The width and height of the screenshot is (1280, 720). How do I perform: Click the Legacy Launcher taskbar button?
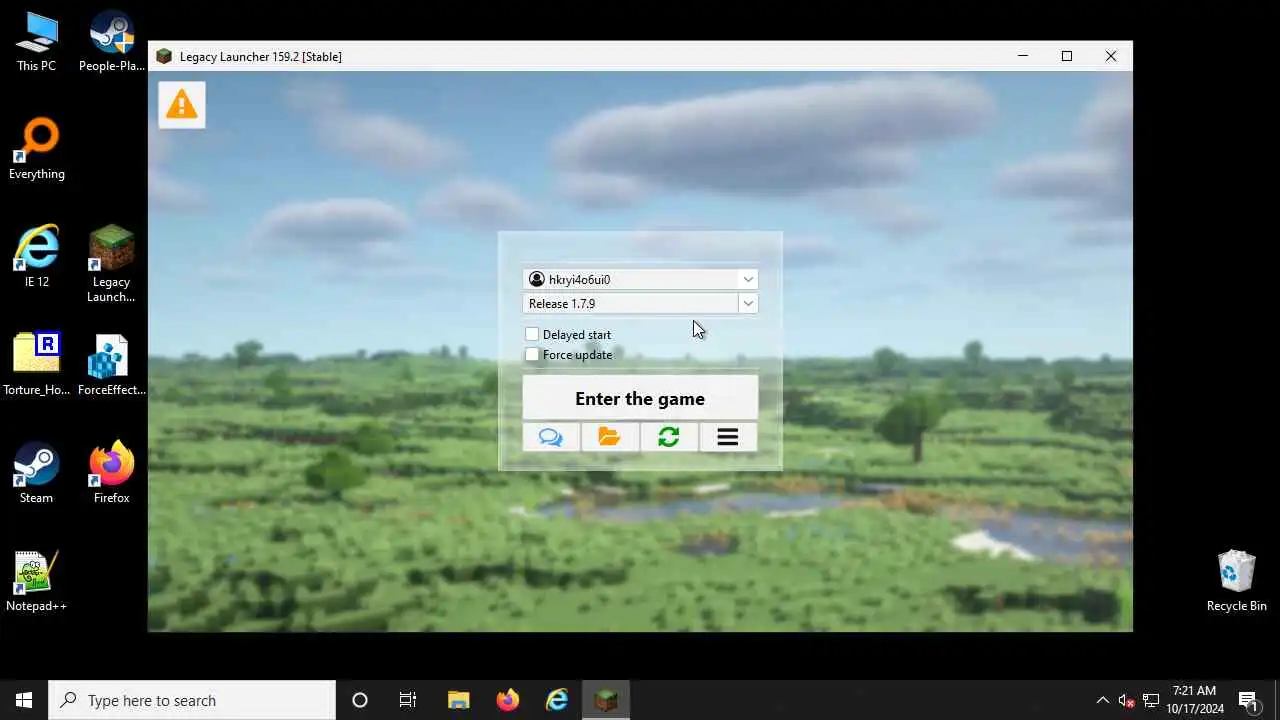coord(606,700)
